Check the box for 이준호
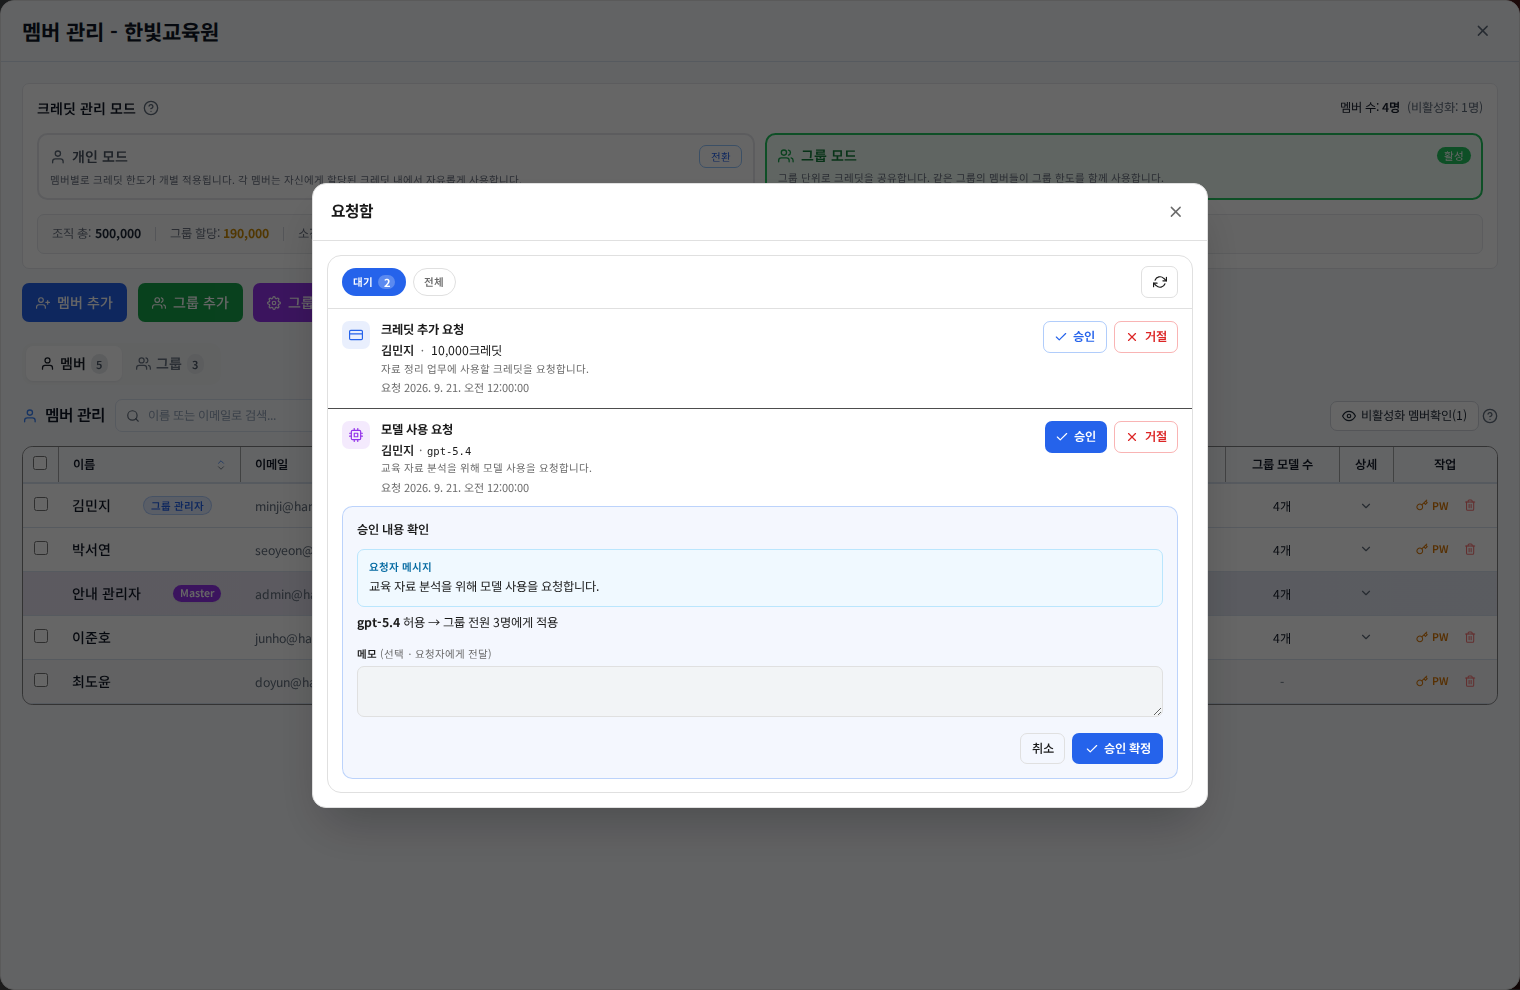 [x=41, y=636]
